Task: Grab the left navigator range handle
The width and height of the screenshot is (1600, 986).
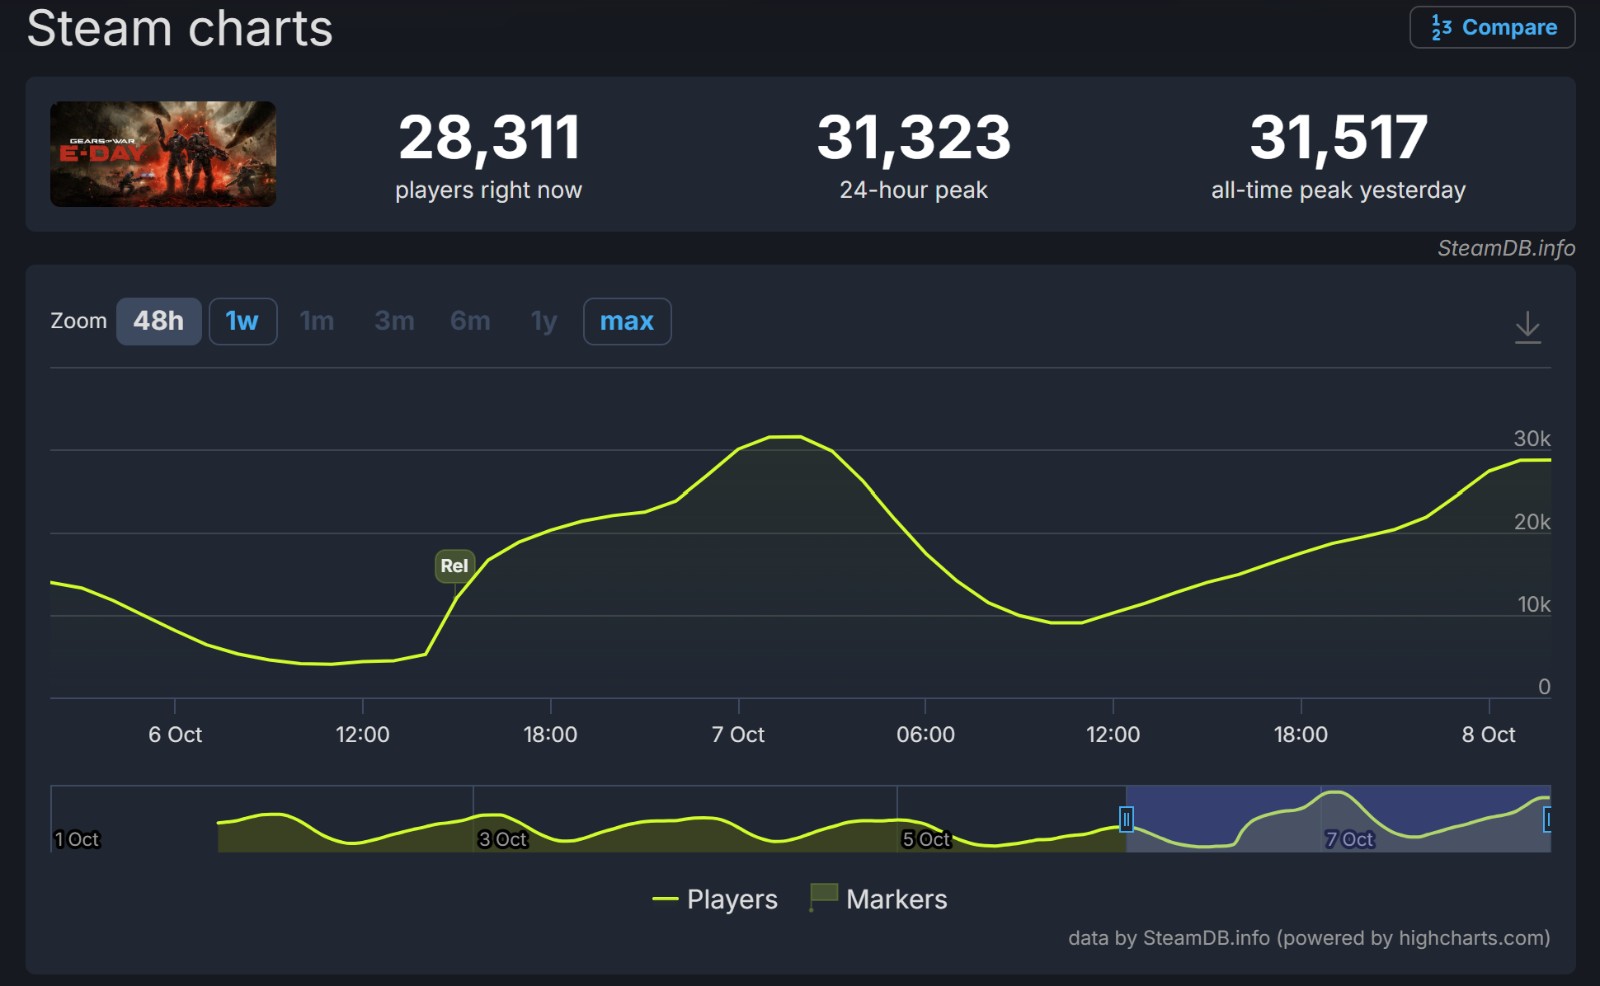Action: coord(1126,820)
